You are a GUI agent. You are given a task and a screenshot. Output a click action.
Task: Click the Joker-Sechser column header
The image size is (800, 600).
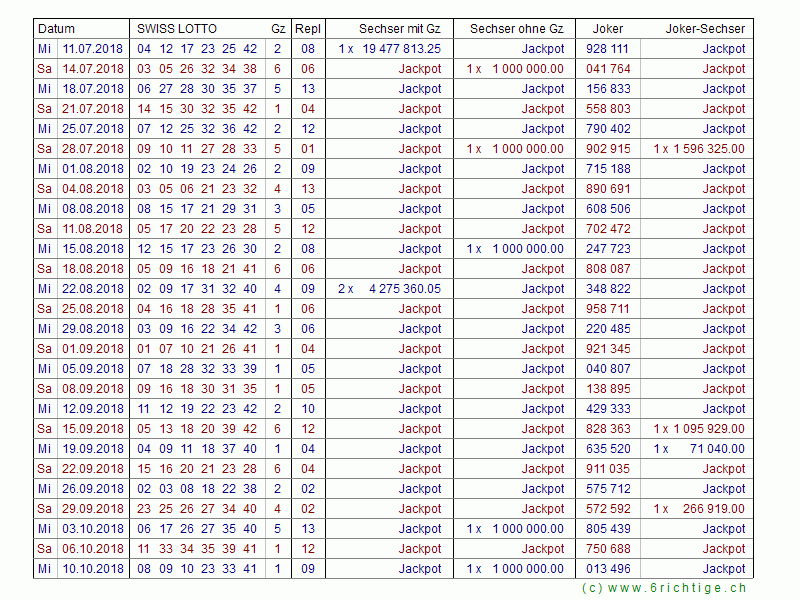tap(705, 29)
